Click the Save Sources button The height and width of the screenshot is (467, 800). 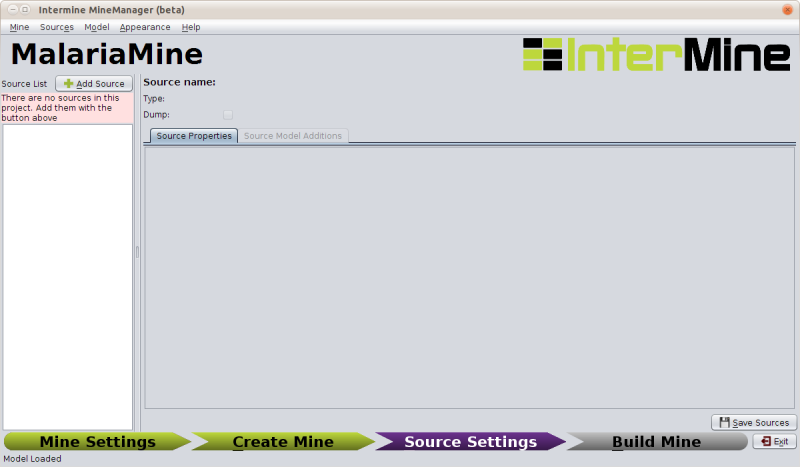754,423
